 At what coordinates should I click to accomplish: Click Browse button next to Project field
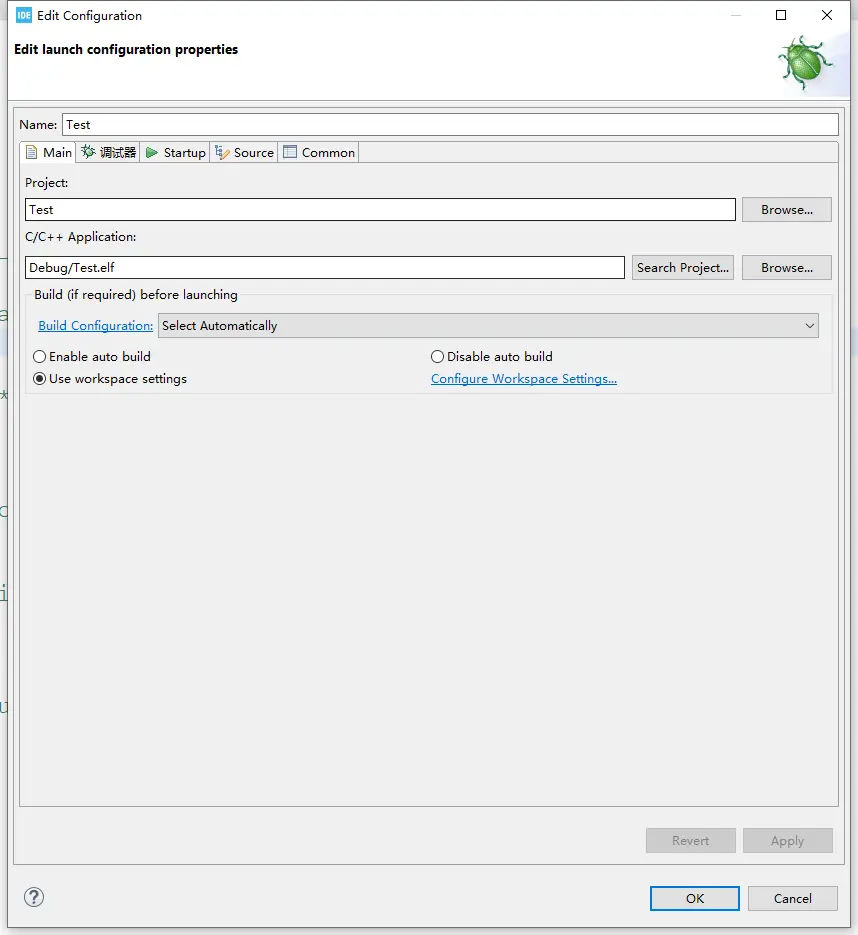click(x=786, y=210)
